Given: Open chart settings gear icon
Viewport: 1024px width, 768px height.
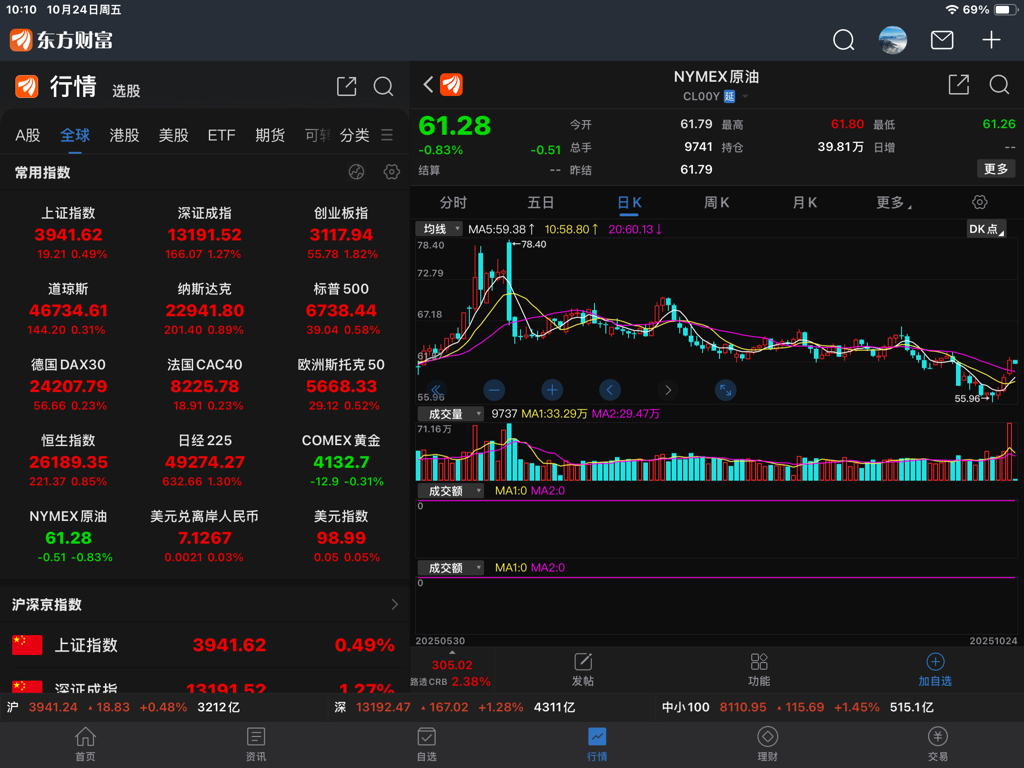Looking at the screenshot, I should (x=979, y=202).
